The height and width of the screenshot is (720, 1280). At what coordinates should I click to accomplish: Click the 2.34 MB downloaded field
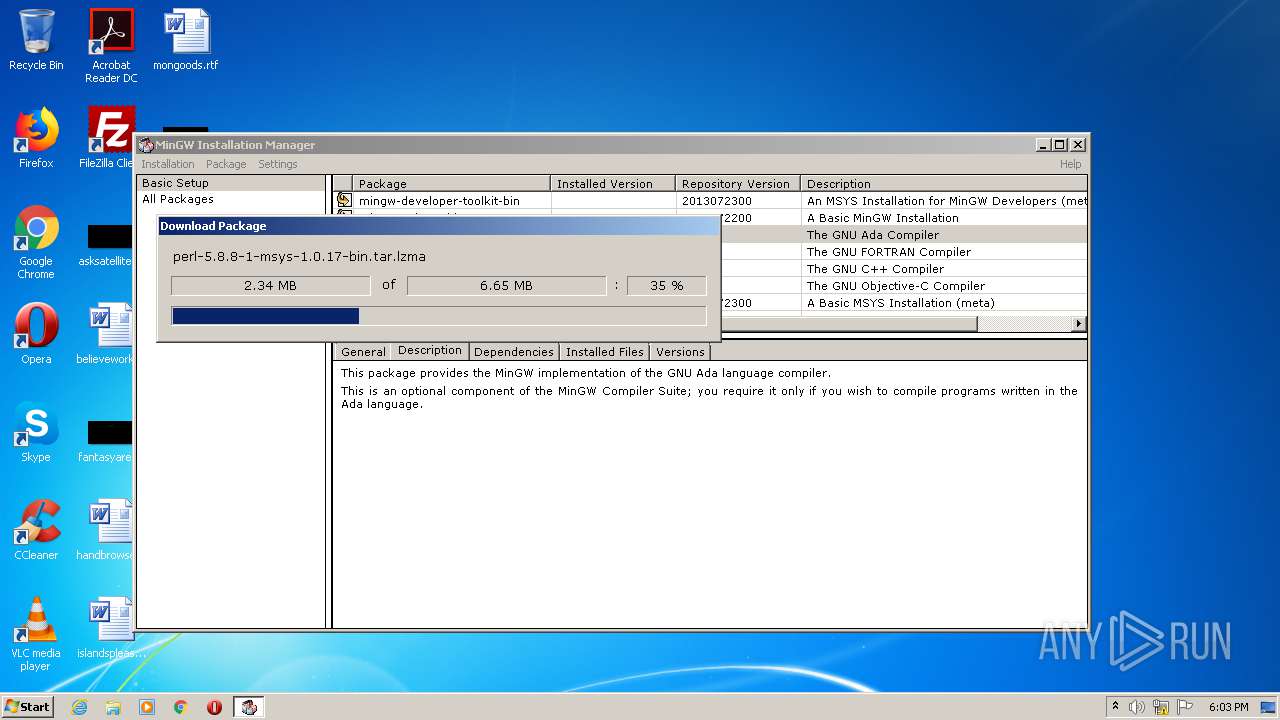coord(270,286)
